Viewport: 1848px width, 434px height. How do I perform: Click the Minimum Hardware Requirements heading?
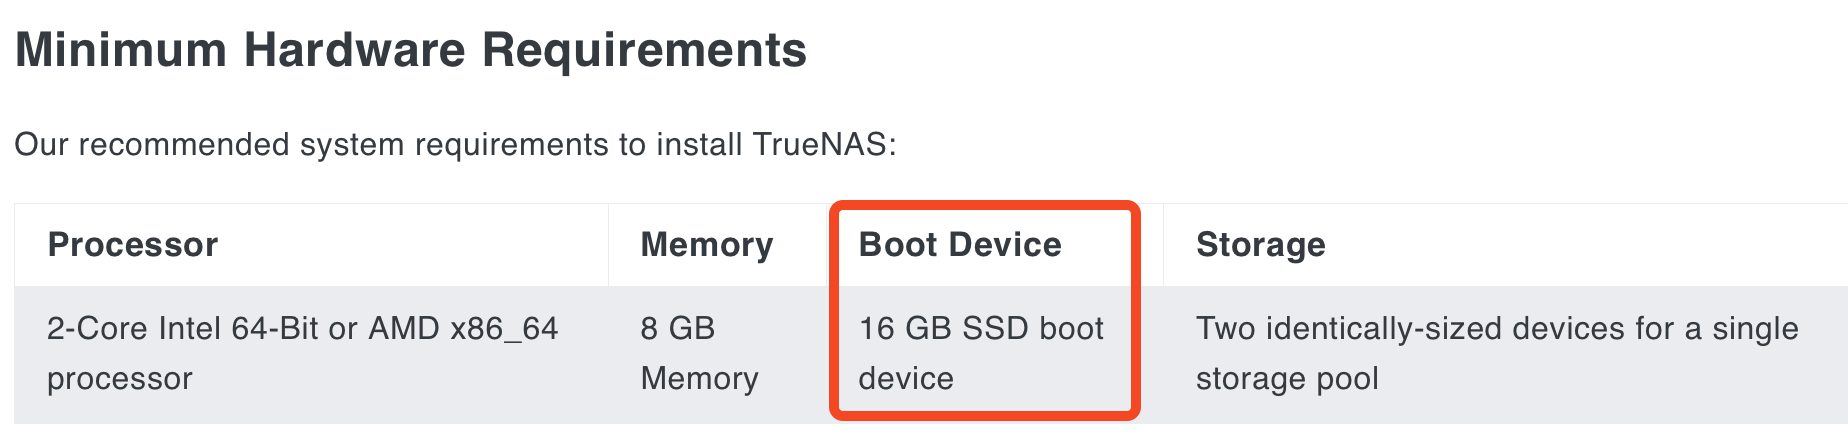(x=411, y=50)
